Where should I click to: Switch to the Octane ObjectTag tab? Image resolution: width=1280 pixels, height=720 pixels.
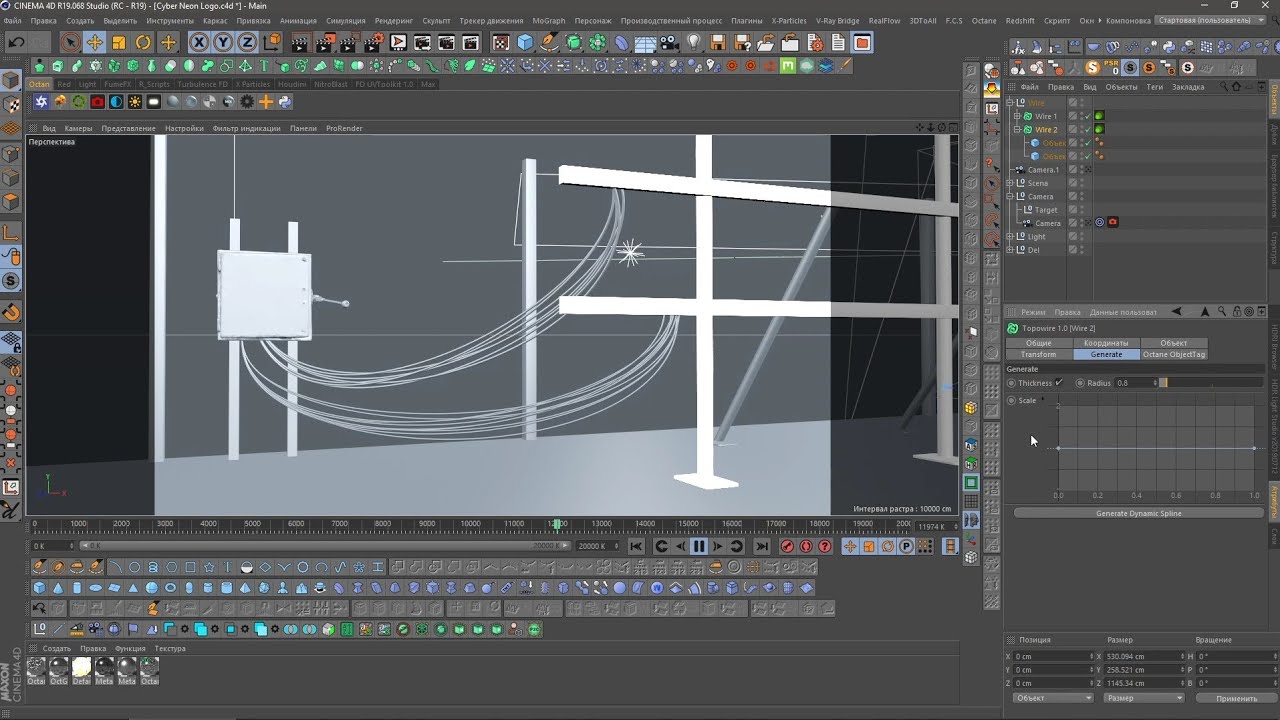pos(1173,354)
